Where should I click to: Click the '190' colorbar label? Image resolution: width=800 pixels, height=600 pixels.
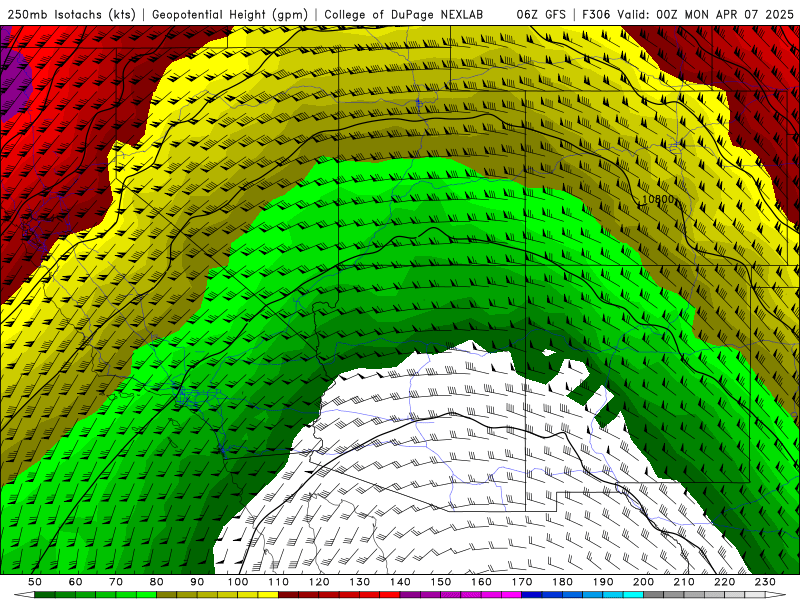[x=603, y=582]
